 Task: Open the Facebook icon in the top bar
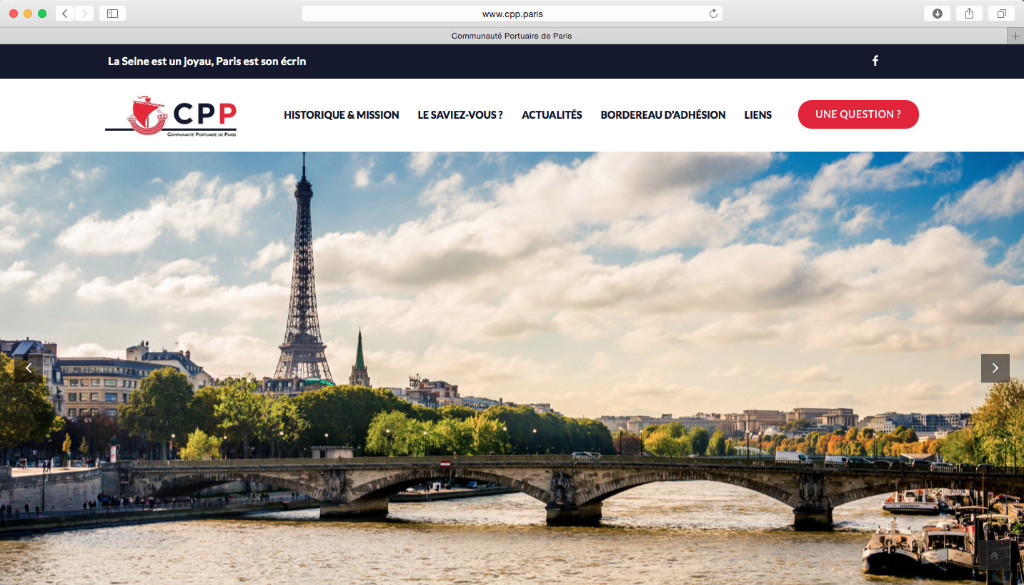point(875,61)
